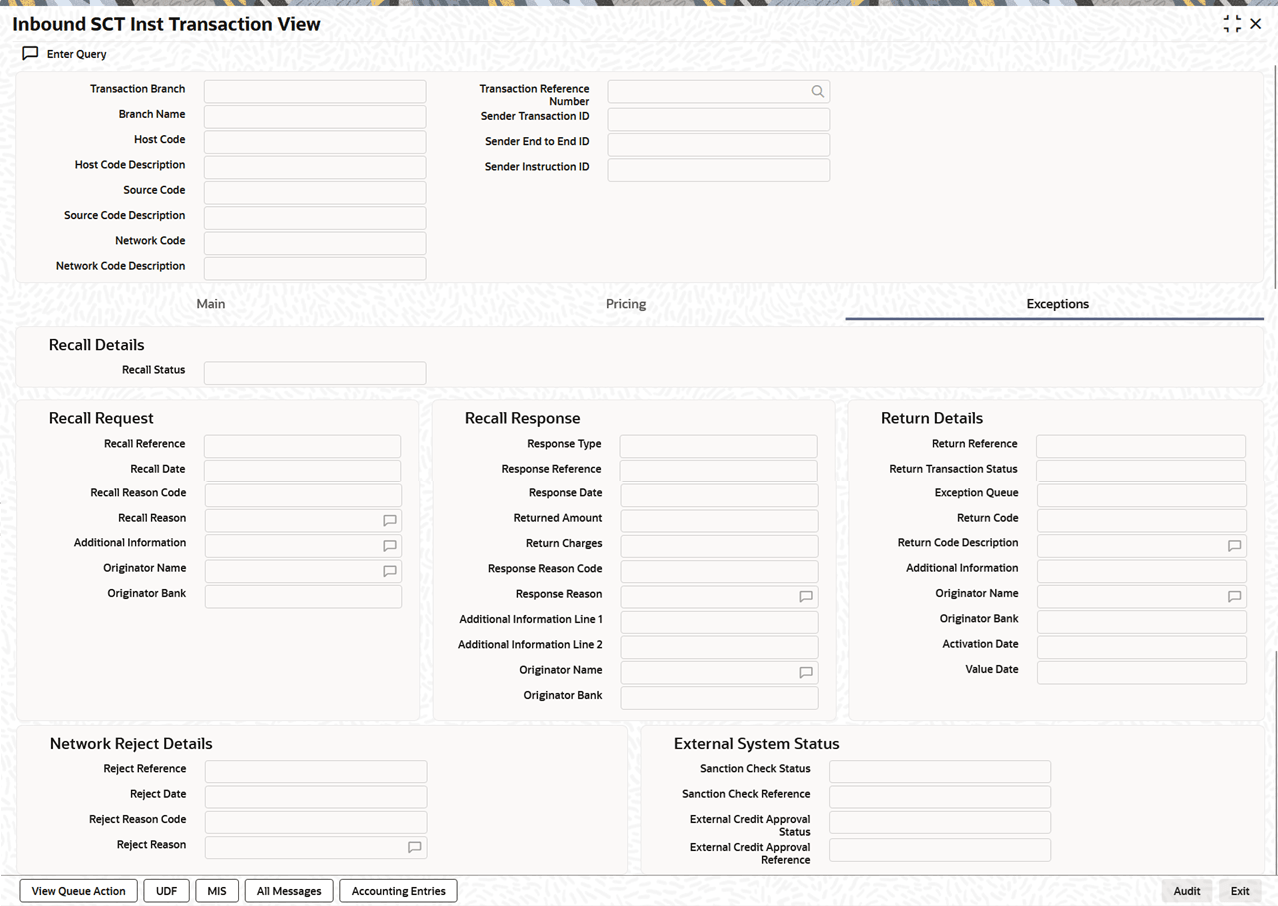Screen dimensions: 1278x906
Task: Click the Network Code field
Action: click(315, 244)
